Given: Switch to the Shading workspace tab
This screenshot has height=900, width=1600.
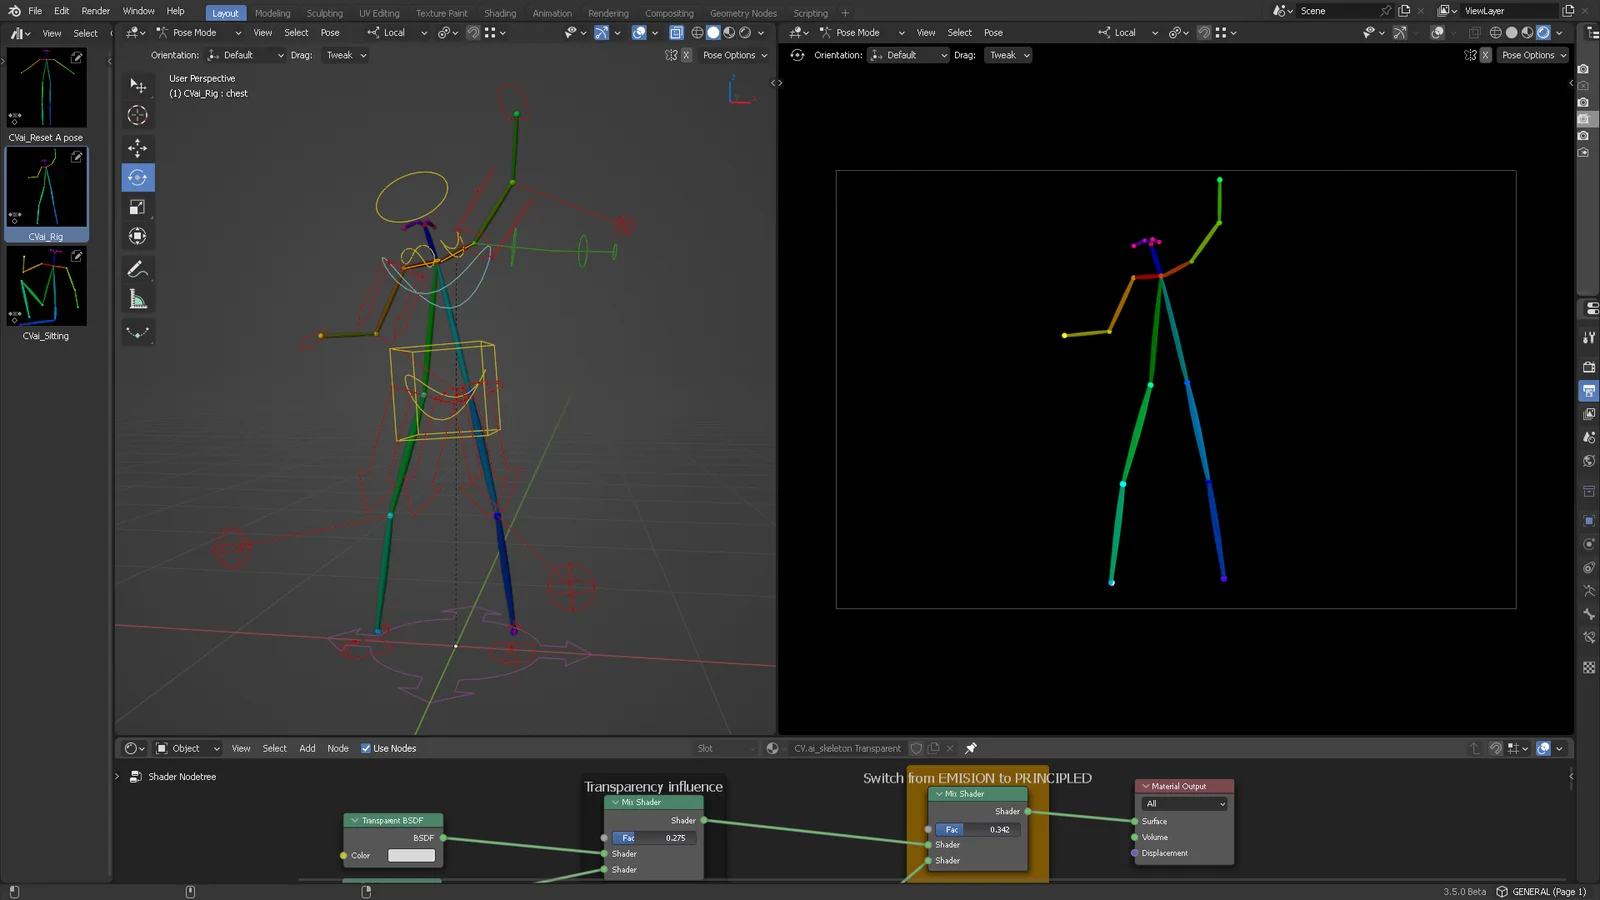Looking at the screenshot, I should (x=500, y=13).
